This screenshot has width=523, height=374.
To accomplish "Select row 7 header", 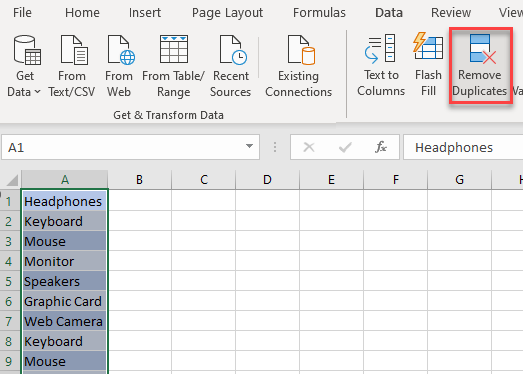I will pos(9,321).
